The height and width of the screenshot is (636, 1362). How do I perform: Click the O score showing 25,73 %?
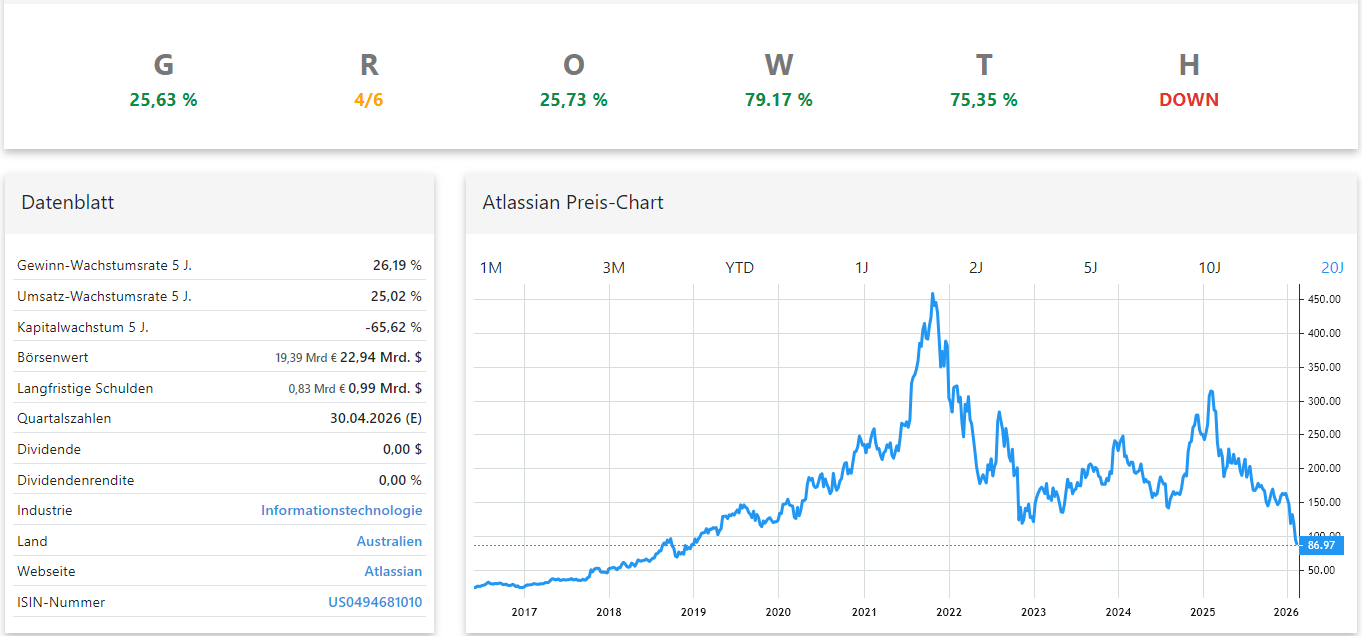click(573, 99)
